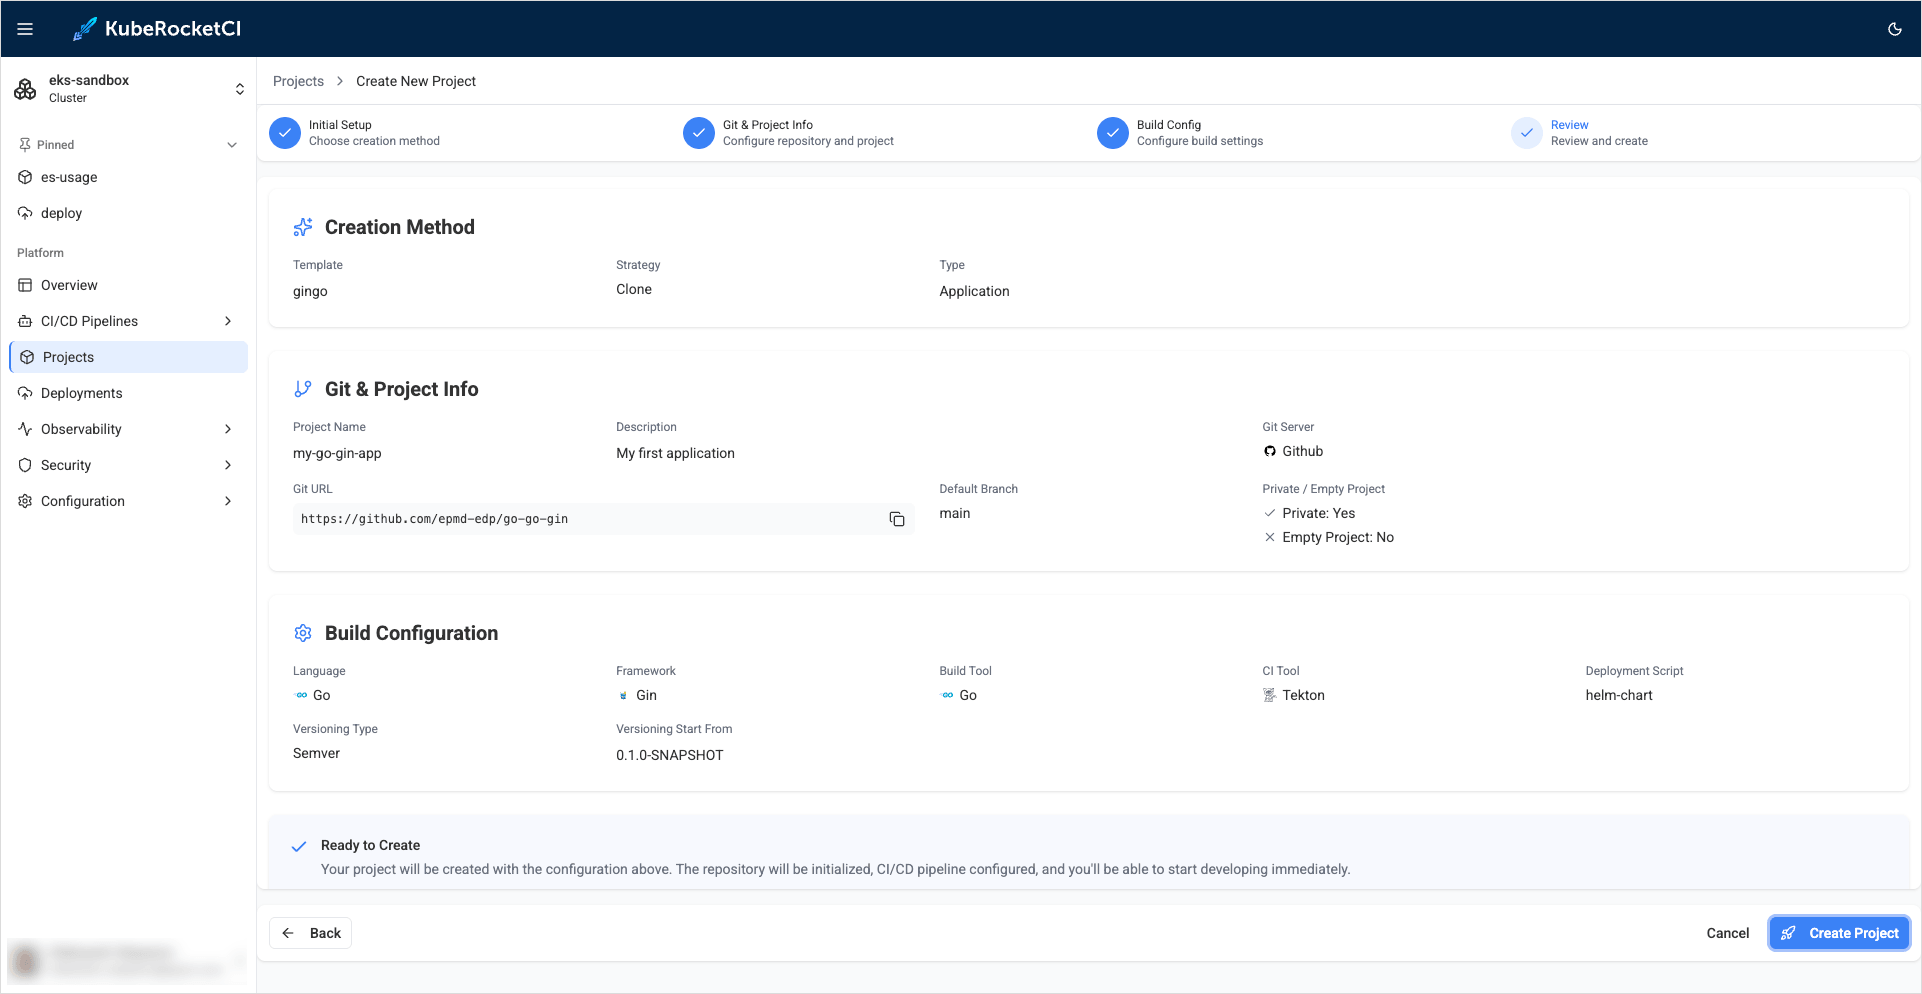
Task: Click the Create Project button
Action: [1839, 933]
